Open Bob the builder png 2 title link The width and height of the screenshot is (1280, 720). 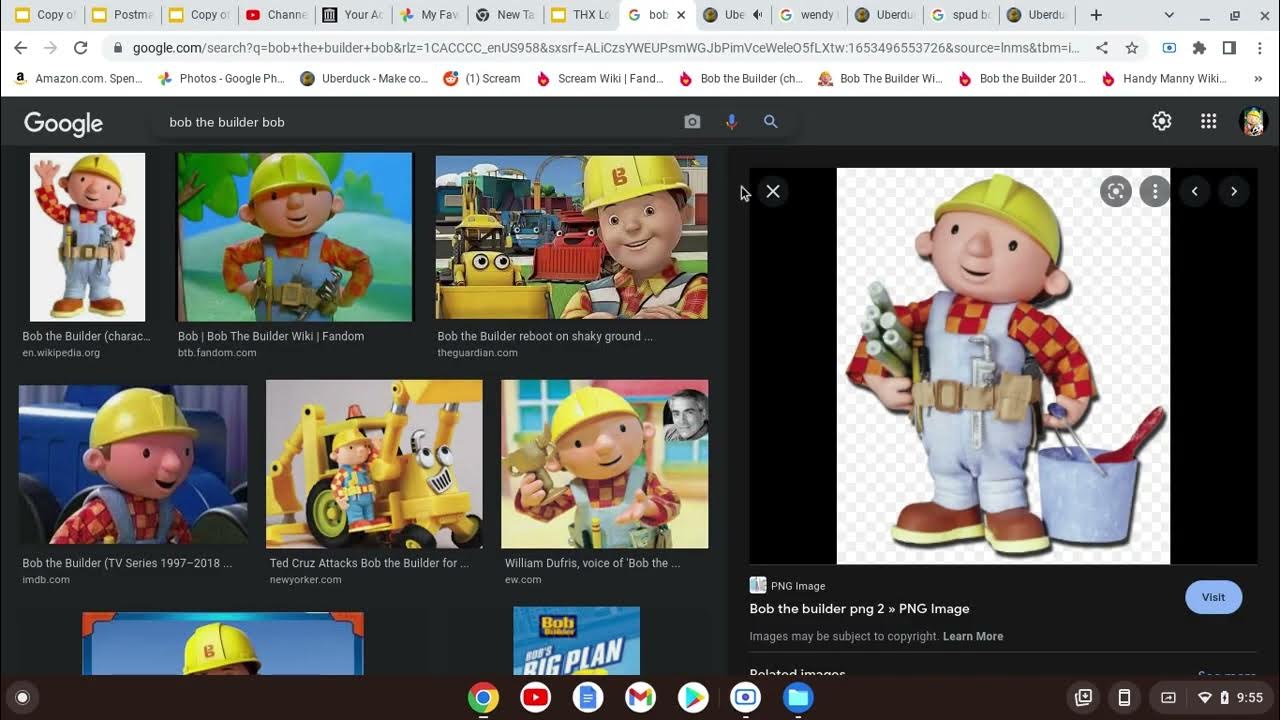(x=859, y=608)
